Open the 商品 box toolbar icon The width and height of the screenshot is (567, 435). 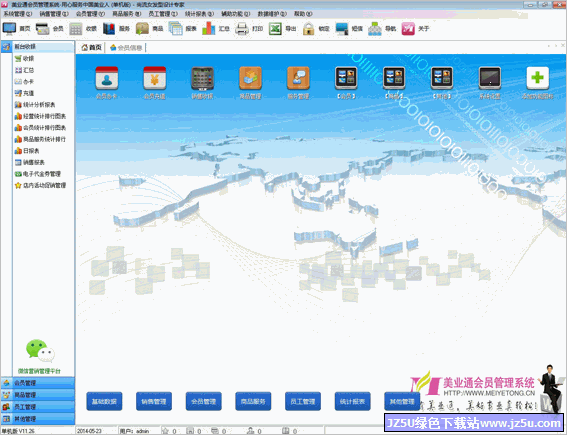tap(142, 29)
